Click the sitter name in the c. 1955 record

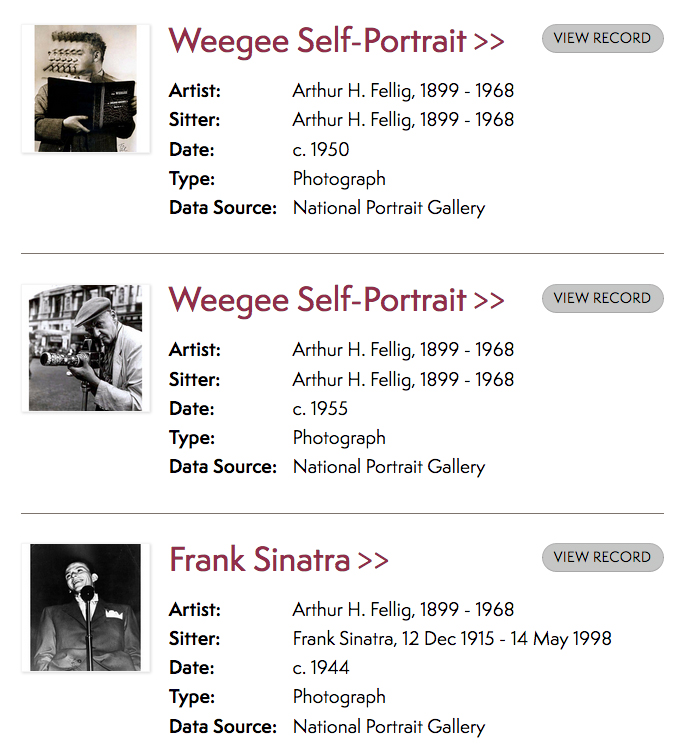click(403, 379)
